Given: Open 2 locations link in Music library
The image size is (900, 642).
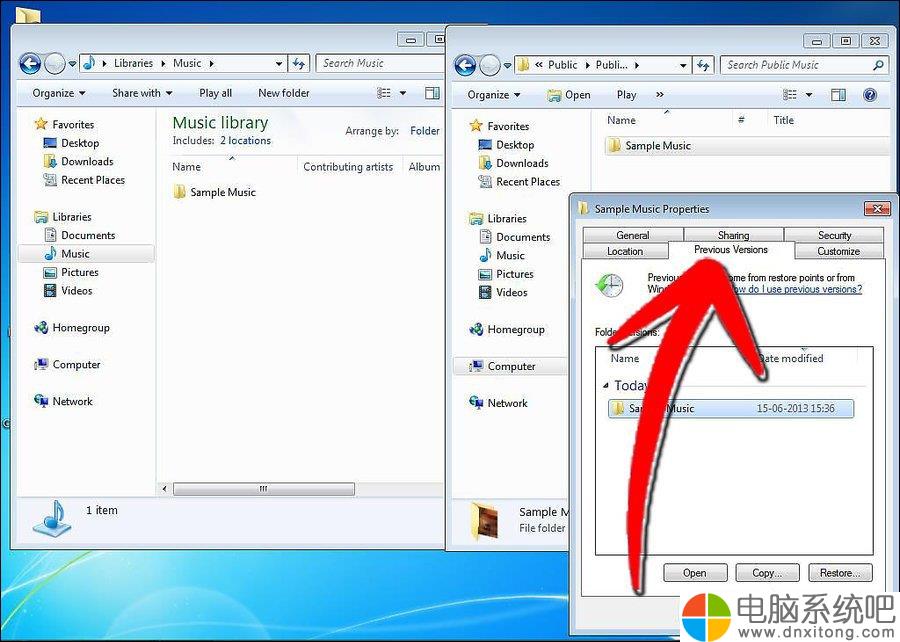Looking at the screenshot, I should pos(245,140).
